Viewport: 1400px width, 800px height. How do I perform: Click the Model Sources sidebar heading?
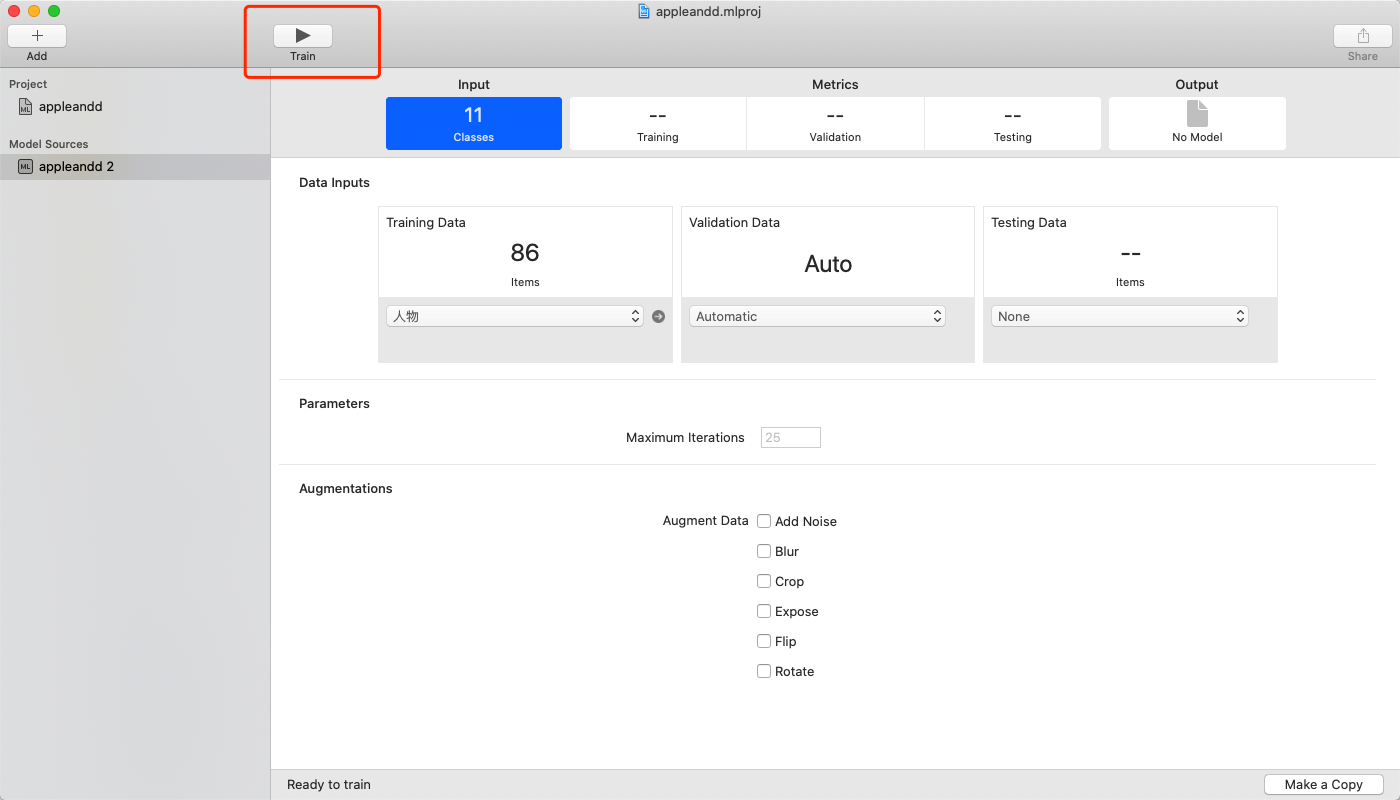click(x=49, y=144)
